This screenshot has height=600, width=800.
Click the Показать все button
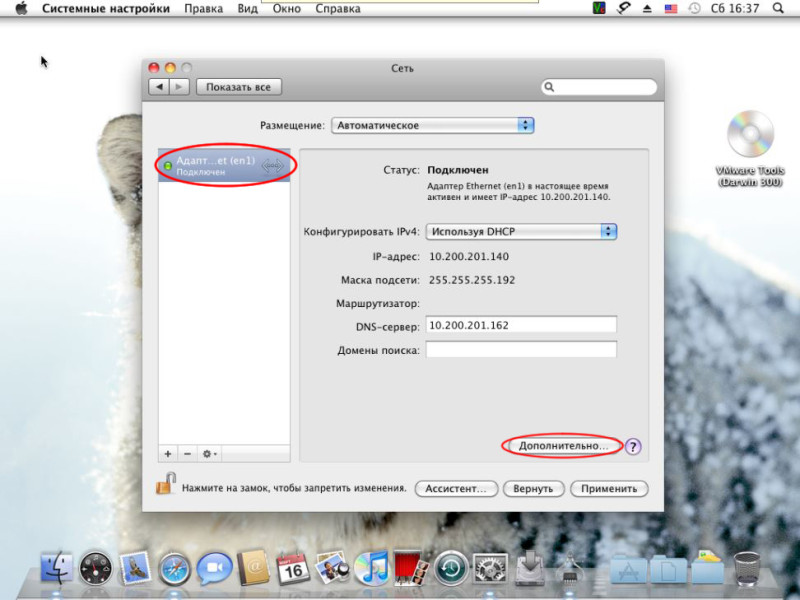click(238, 87)
